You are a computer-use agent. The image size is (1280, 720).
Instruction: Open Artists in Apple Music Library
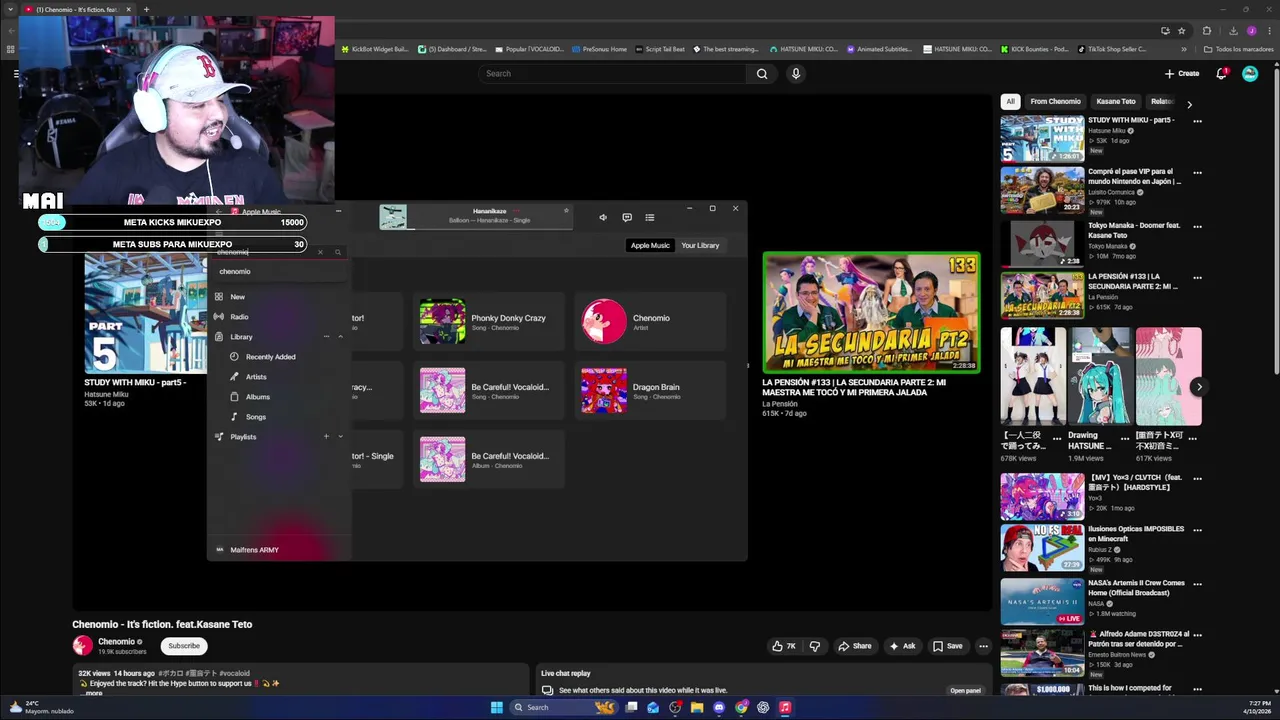point(280,377)
